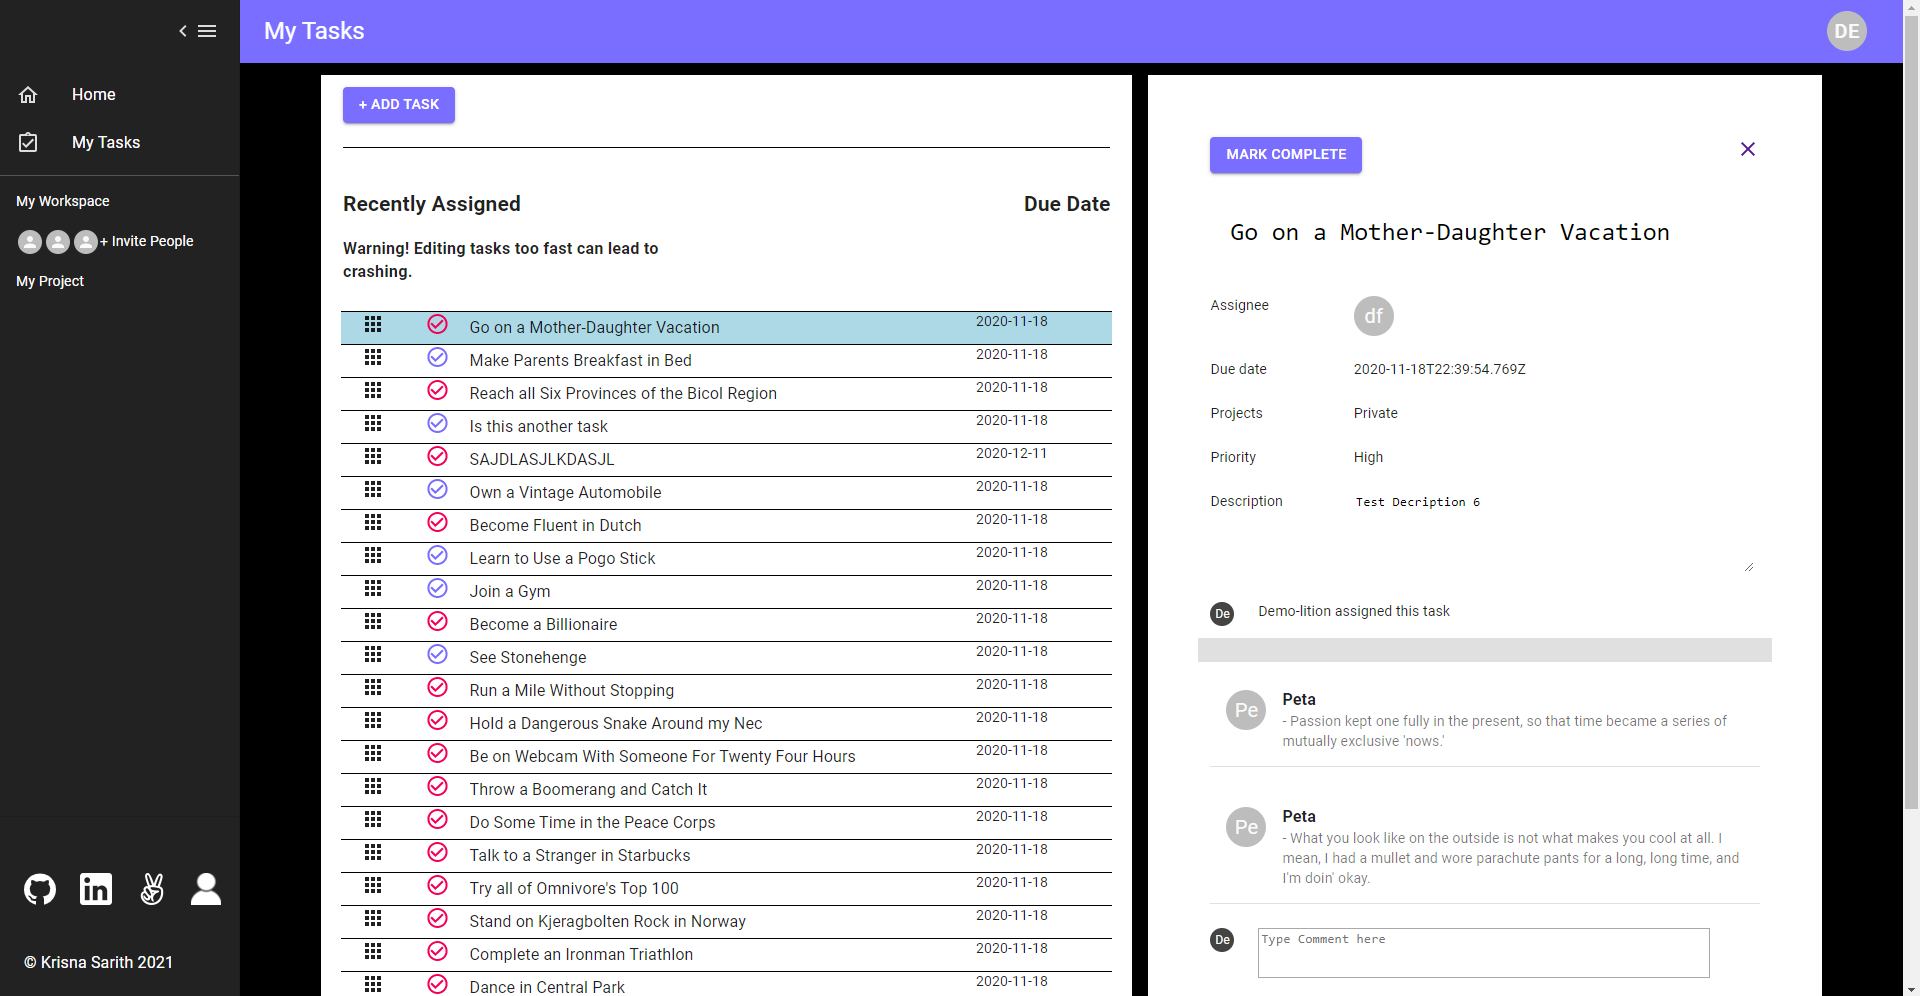Open My Tasks in the sidebar

click(x=105, y=142)
